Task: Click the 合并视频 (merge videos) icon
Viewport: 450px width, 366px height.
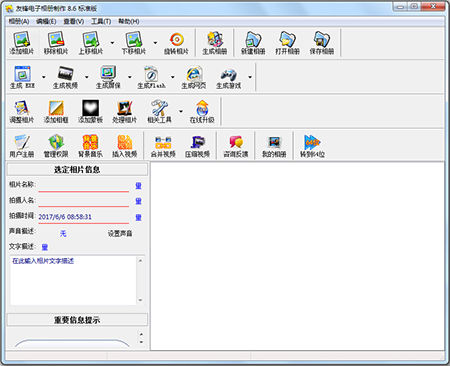Action: 163,146
